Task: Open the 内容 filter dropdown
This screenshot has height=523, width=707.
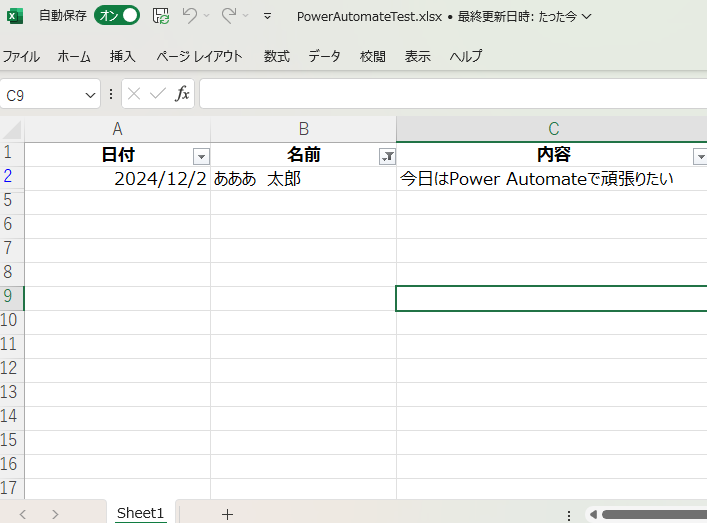Action: coord(700,156)
